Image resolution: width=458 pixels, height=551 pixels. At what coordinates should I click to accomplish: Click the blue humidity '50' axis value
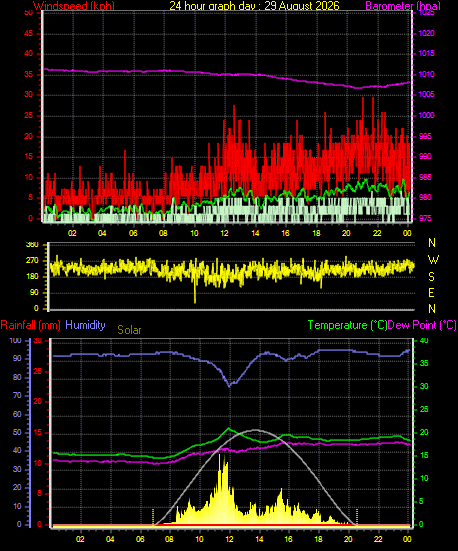click(17, 433)
